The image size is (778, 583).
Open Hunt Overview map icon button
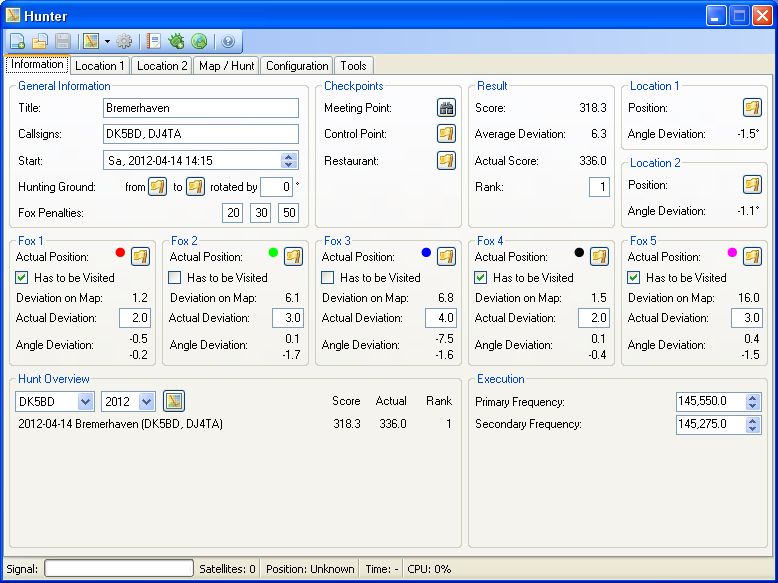coord(174,401)
